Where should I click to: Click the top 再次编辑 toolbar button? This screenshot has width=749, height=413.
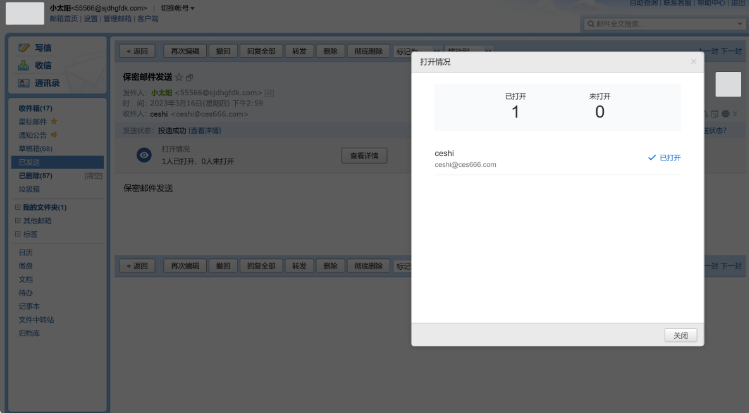point(185,51)
